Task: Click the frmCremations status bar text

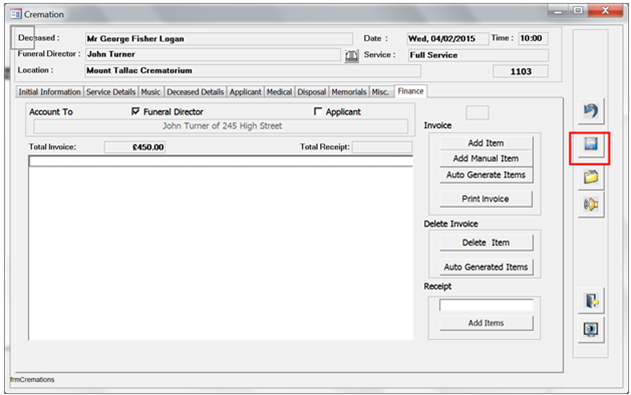Action: point(32,379)
